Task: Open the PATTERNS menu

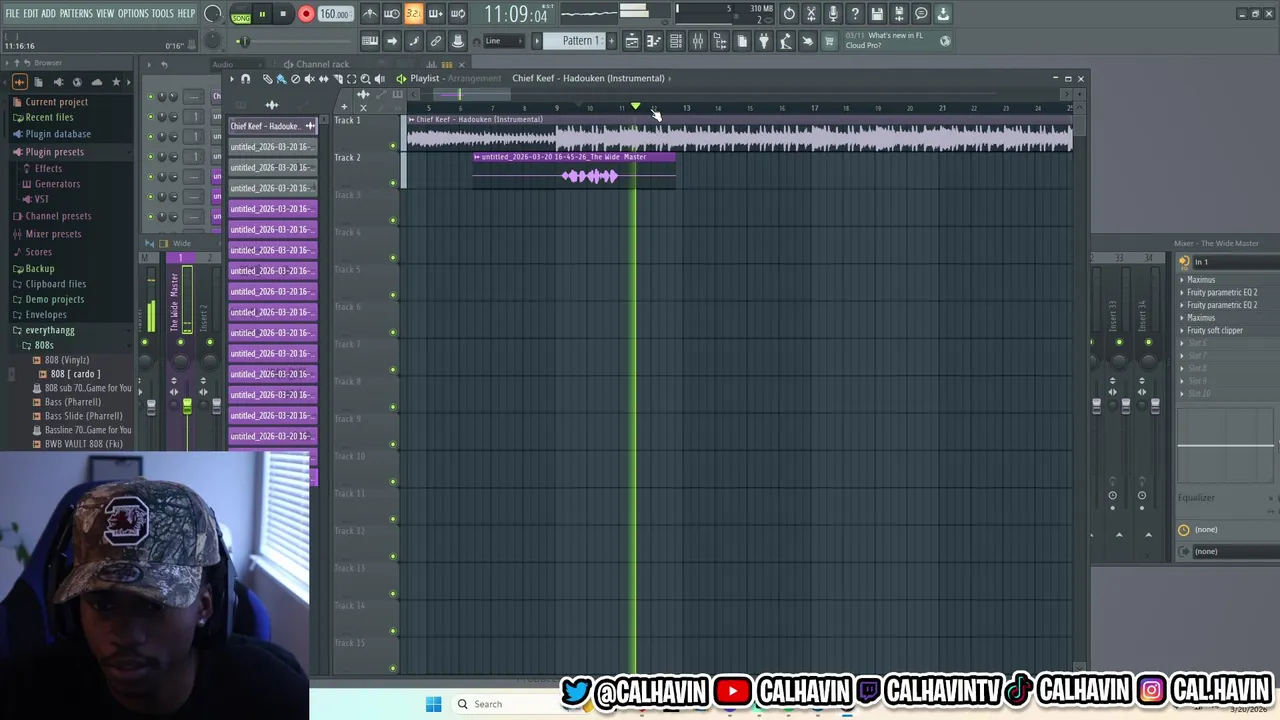Action: point(76,14)
